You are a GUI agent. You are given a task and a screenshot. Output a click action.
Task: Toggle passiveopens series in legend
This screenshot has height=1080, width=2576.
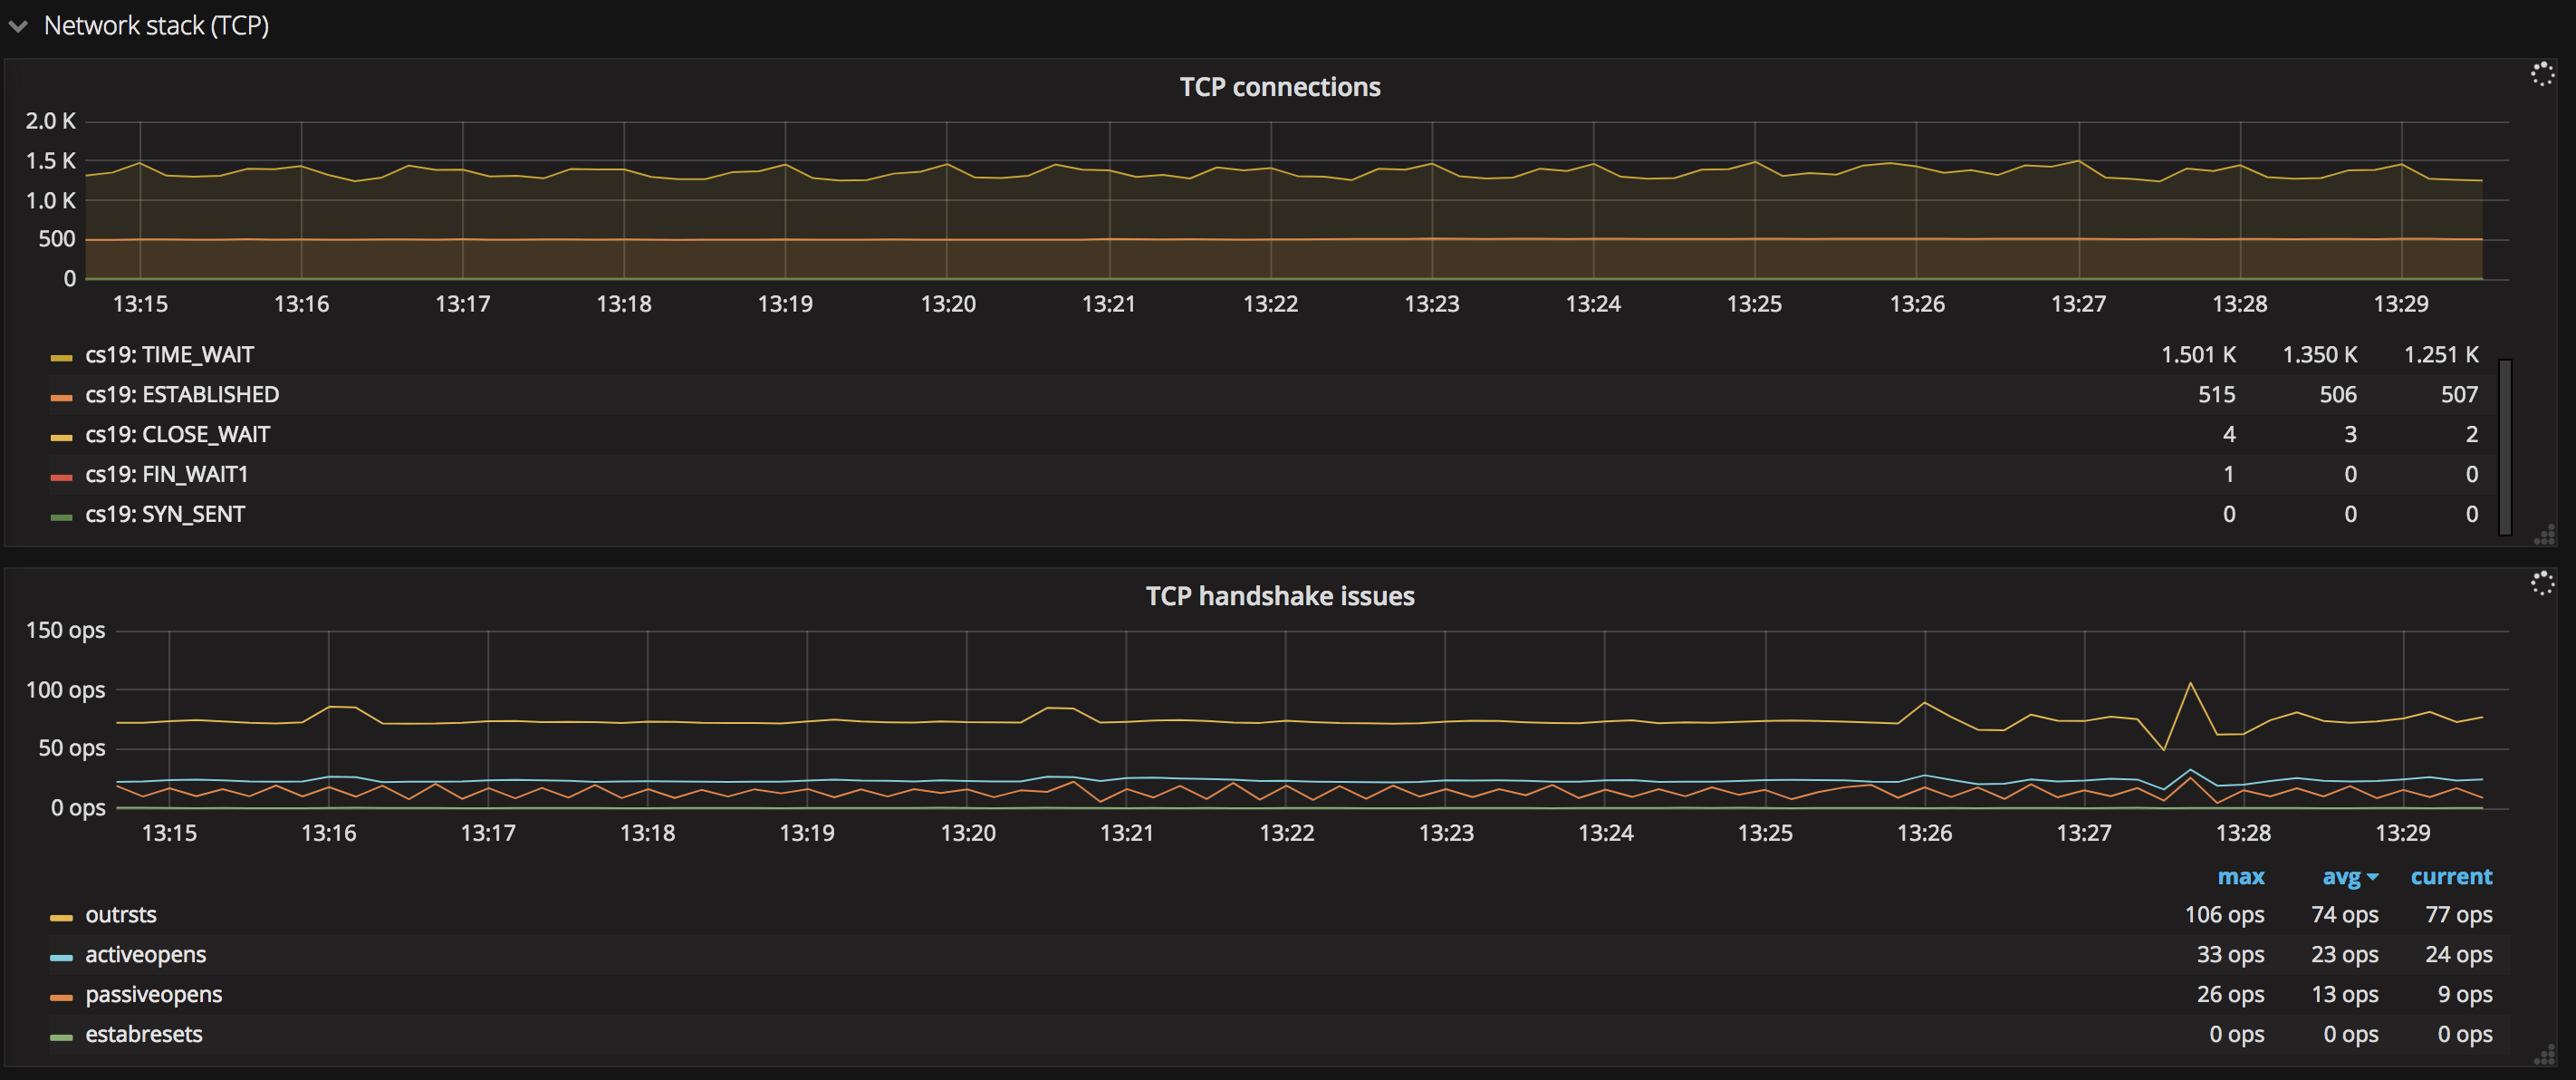coord(153,995)
